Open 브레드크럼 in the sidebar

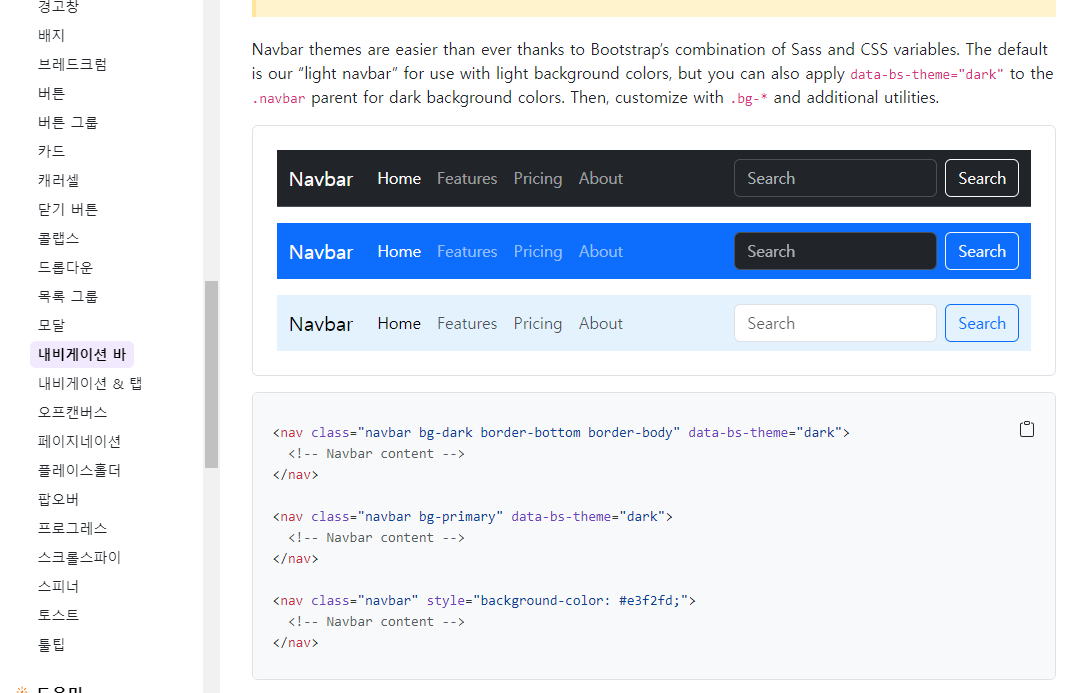(72, 64)
